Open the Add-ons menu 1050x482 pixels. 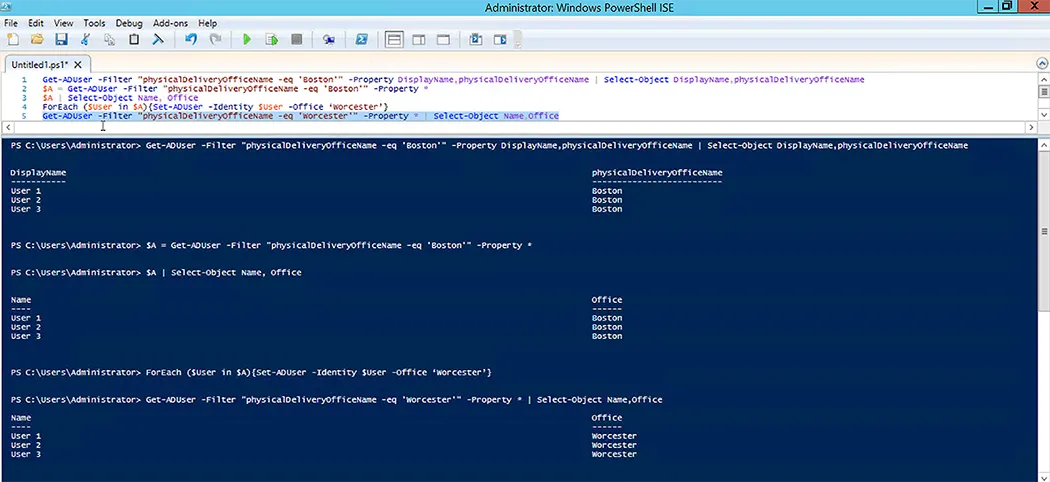170,23
